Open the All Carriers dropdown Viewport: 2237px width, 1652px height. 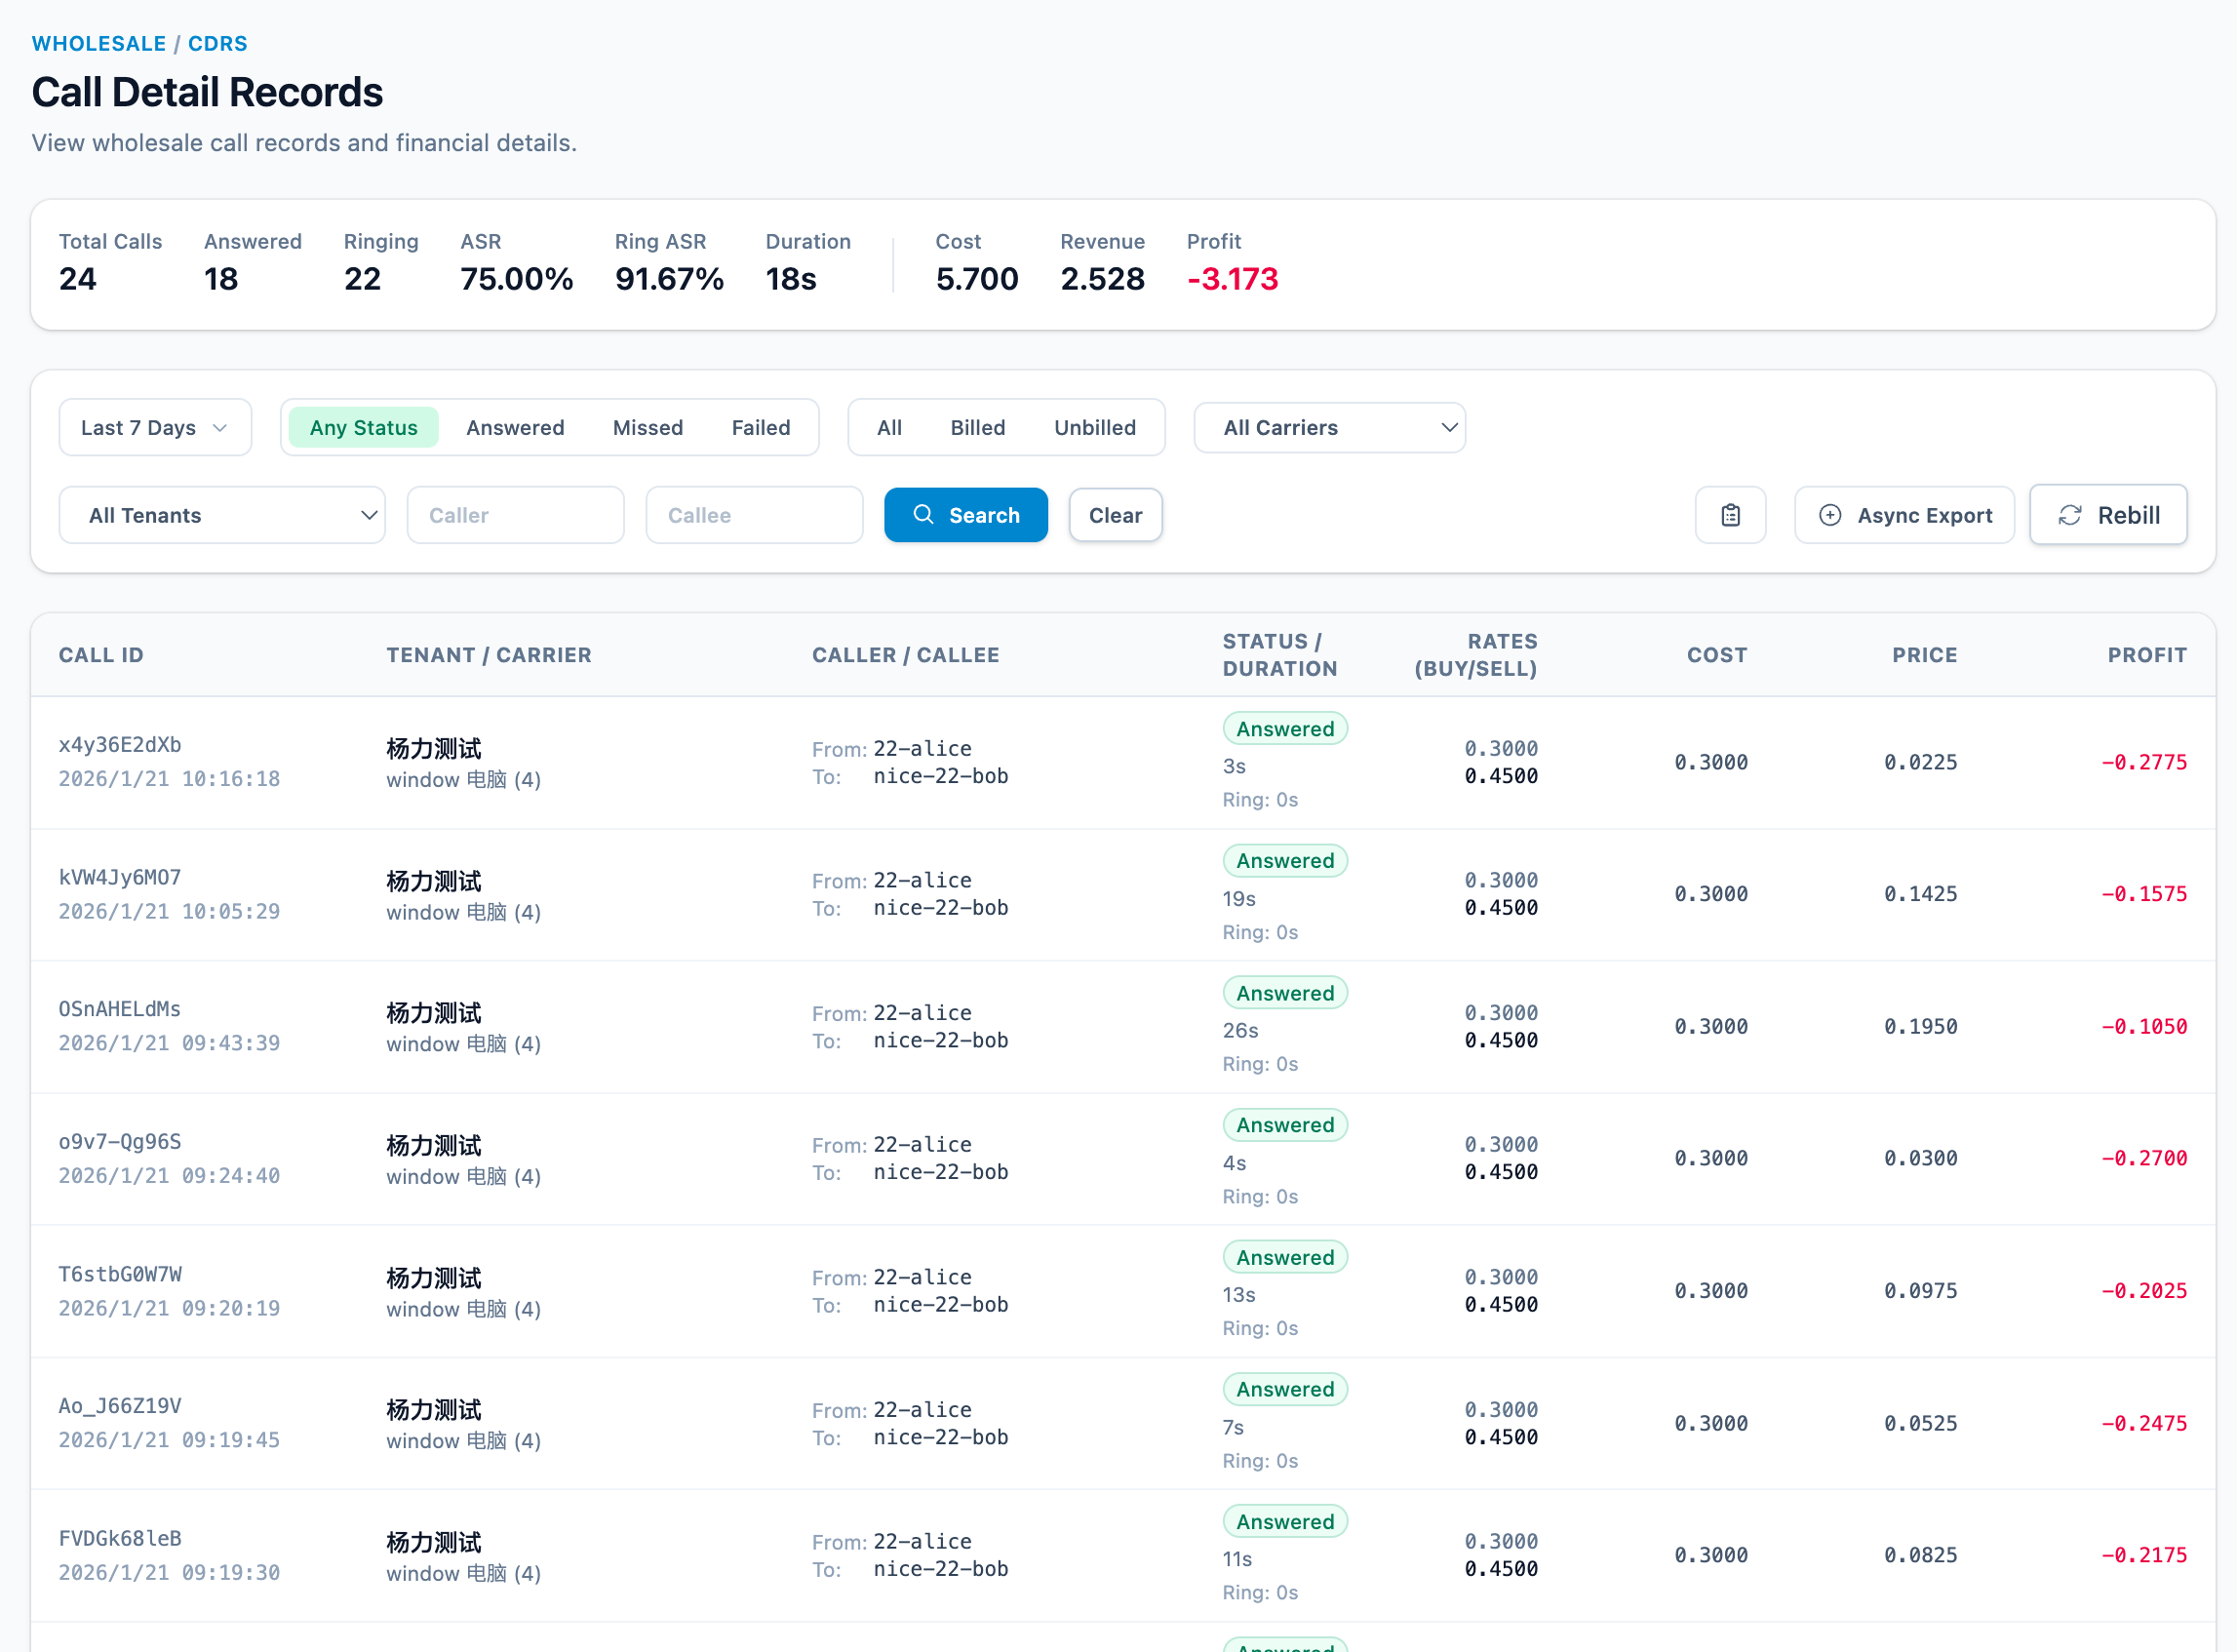(x=1328, y=427)
